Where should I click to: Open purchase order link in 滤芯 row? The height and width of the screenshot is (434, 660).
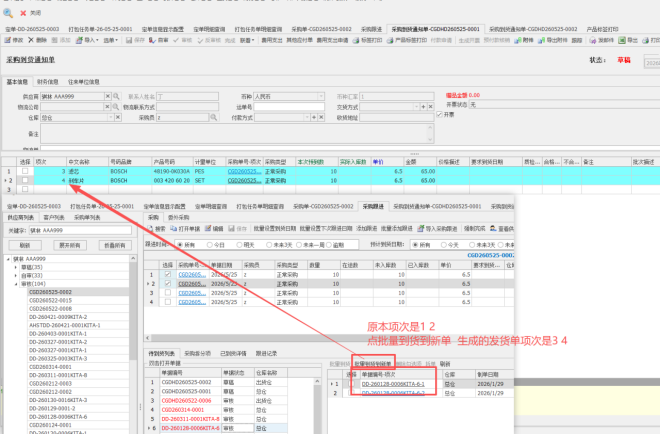(x=244, y=171)
